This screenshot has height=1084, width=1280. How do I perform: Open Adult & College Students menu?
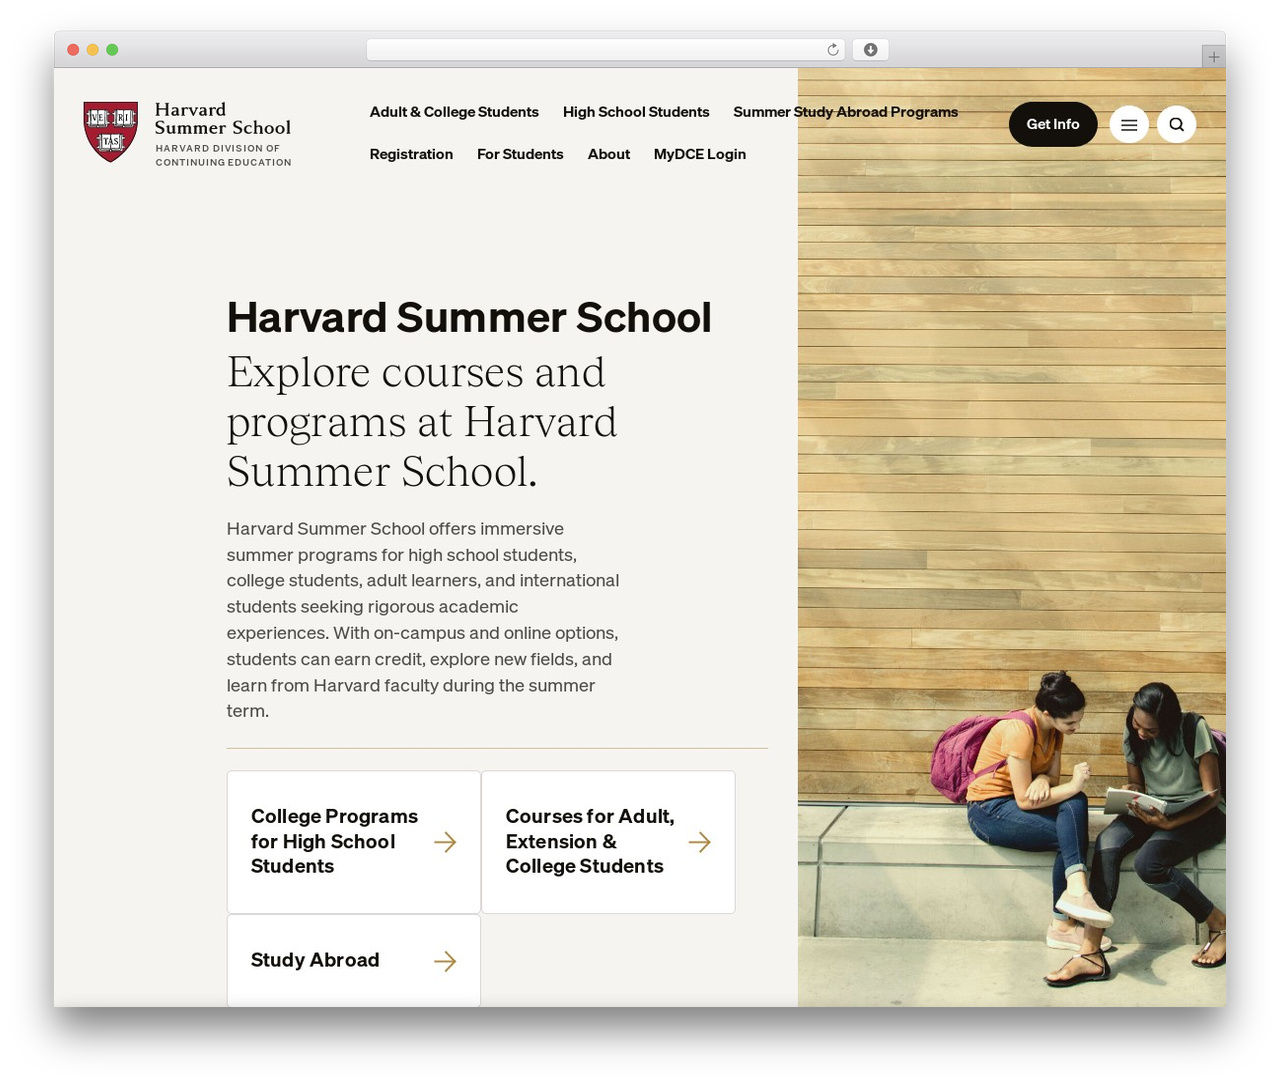click(454, 112)
